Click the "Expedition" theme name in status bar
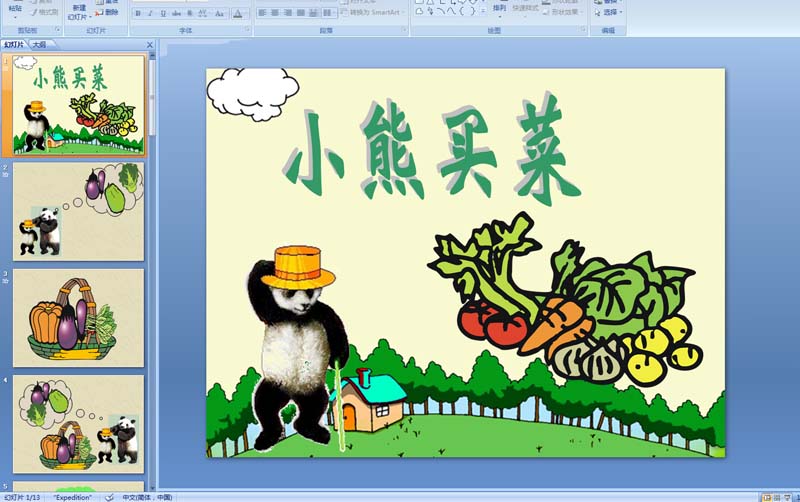 (73, 497)
